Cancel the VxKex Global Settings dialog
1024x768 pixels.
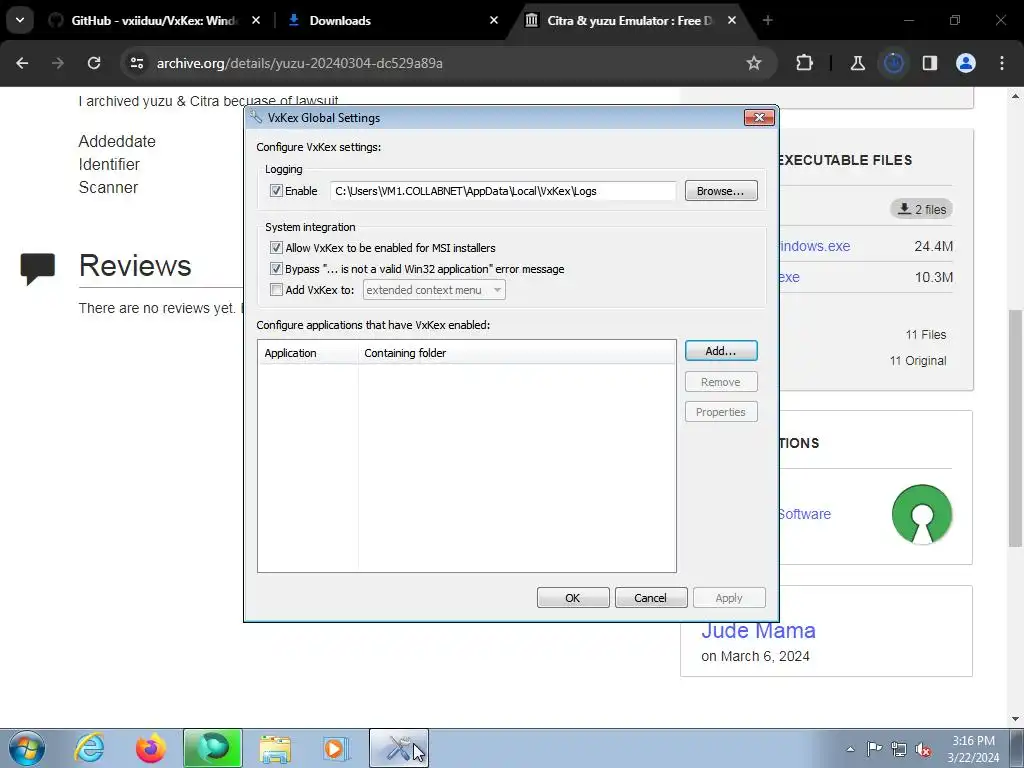650,598
